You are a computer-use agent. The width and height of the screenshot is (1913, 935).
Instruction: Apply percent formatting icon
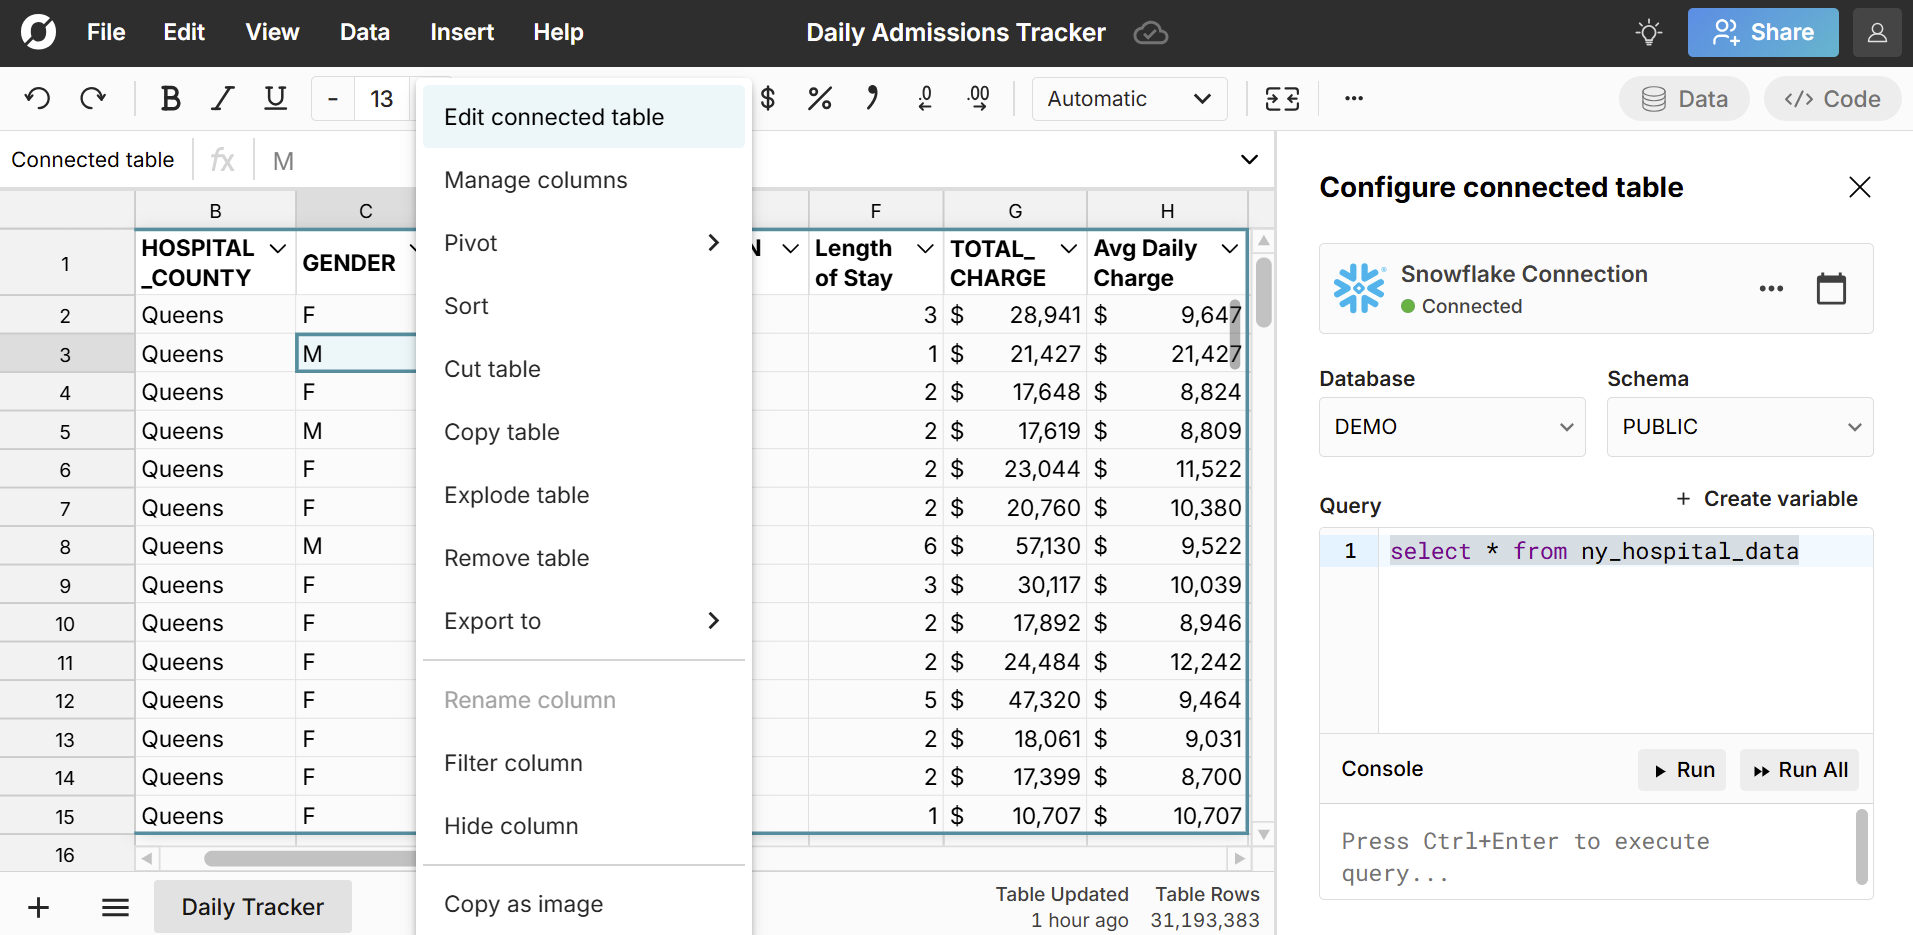click(x=820, y=98)
